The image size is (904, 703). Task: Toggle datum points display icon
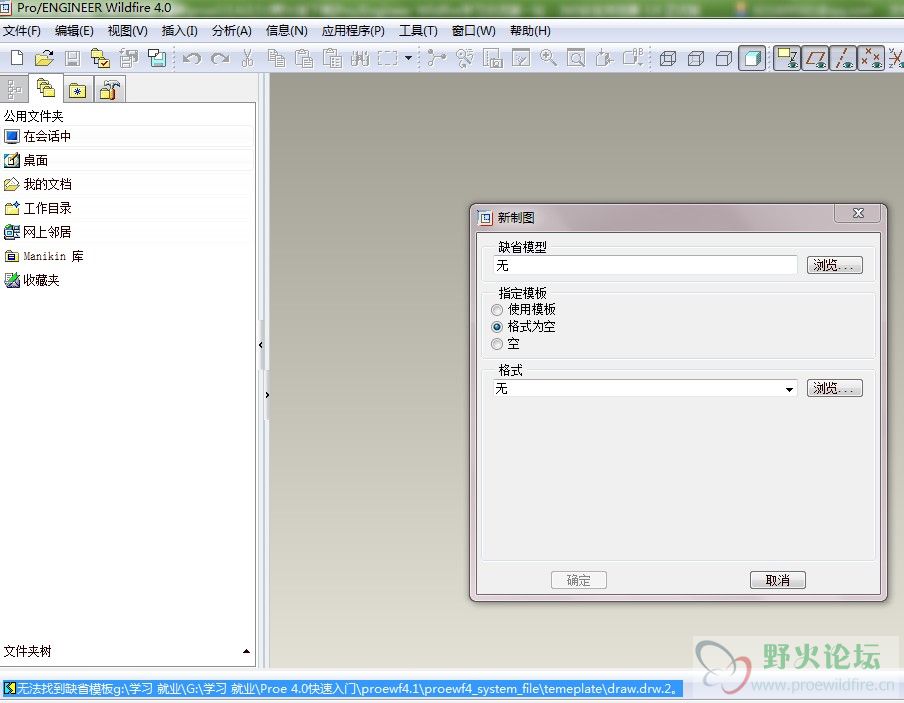pos(871,58)
